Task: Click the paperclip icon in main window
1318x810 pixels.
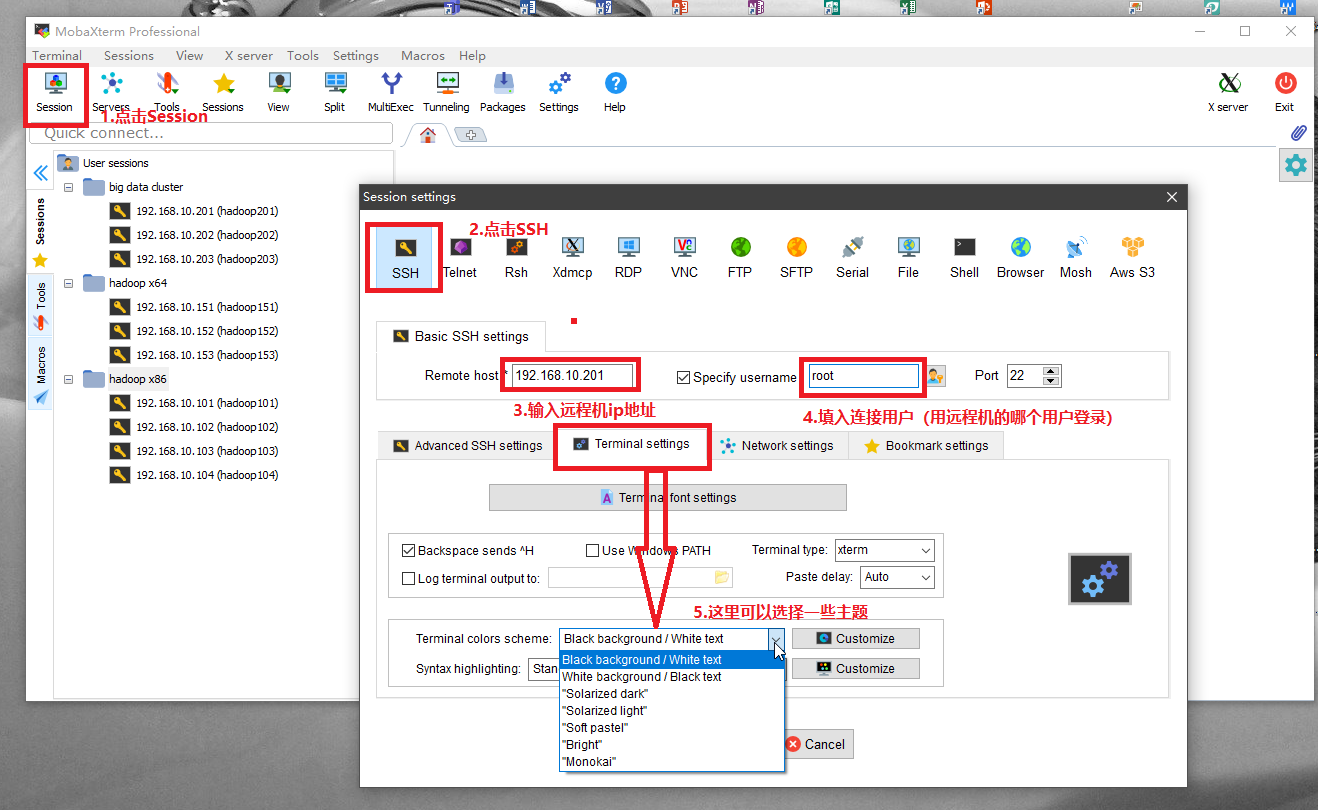Action: [1298, 133]
